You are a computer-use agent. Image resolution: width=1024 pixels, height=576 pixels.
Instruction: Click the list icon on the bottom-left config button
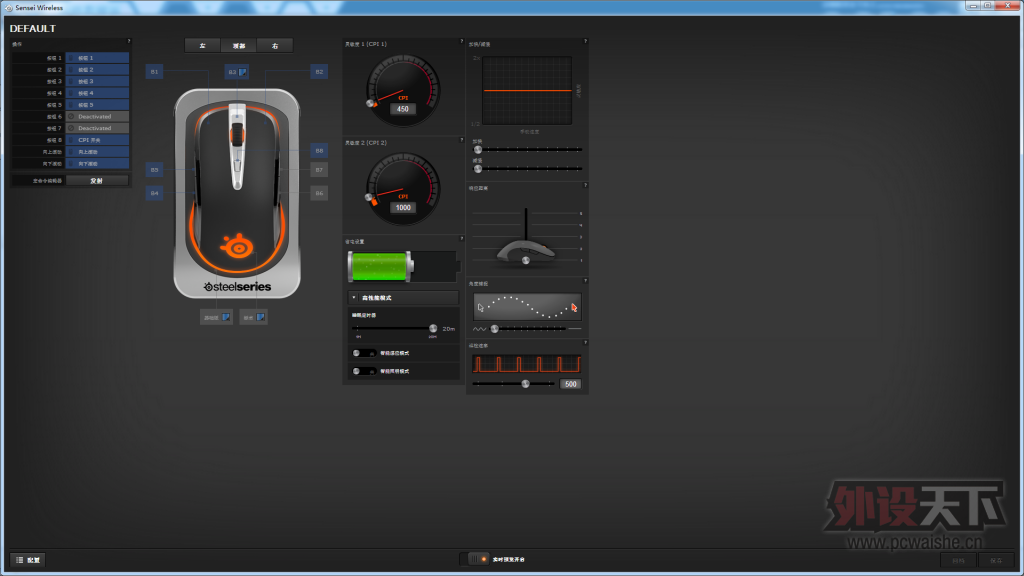[20, 560]
